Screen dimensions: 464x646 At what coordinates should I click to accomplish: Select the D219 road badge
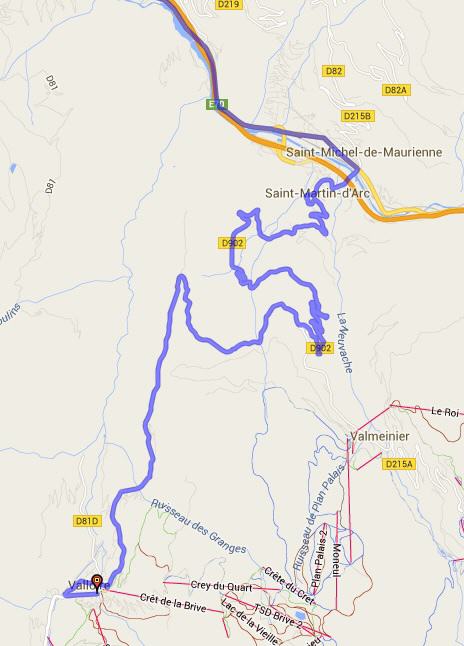[229, 5]
